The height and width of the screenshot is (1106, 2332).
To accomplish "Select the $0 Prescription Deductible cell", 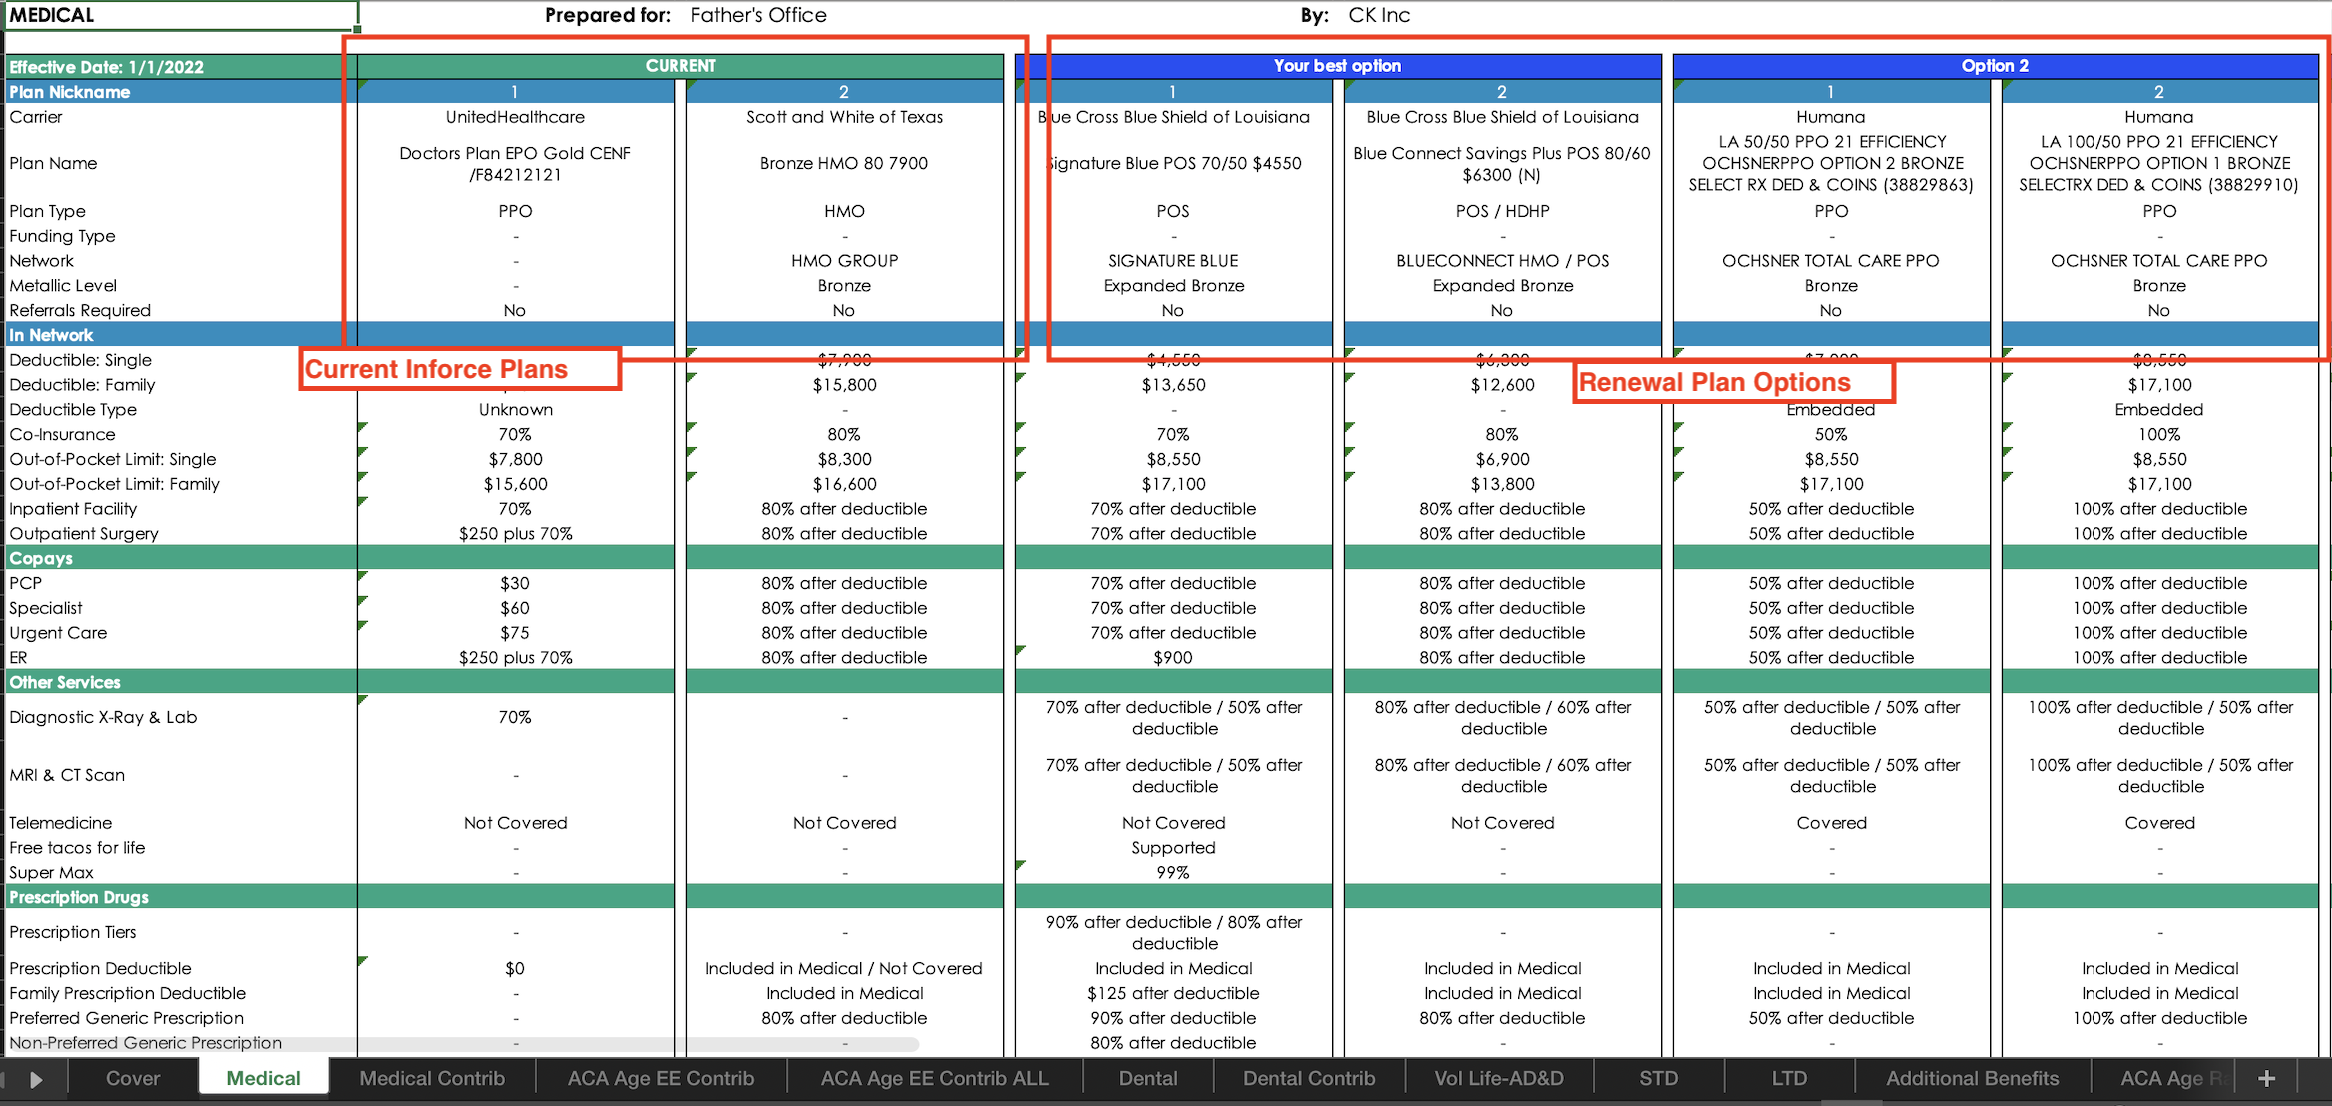I will click(515, 969).
